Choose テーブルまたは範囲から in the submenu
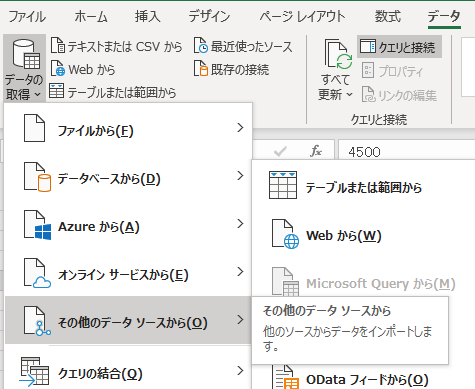 (364, 188)
